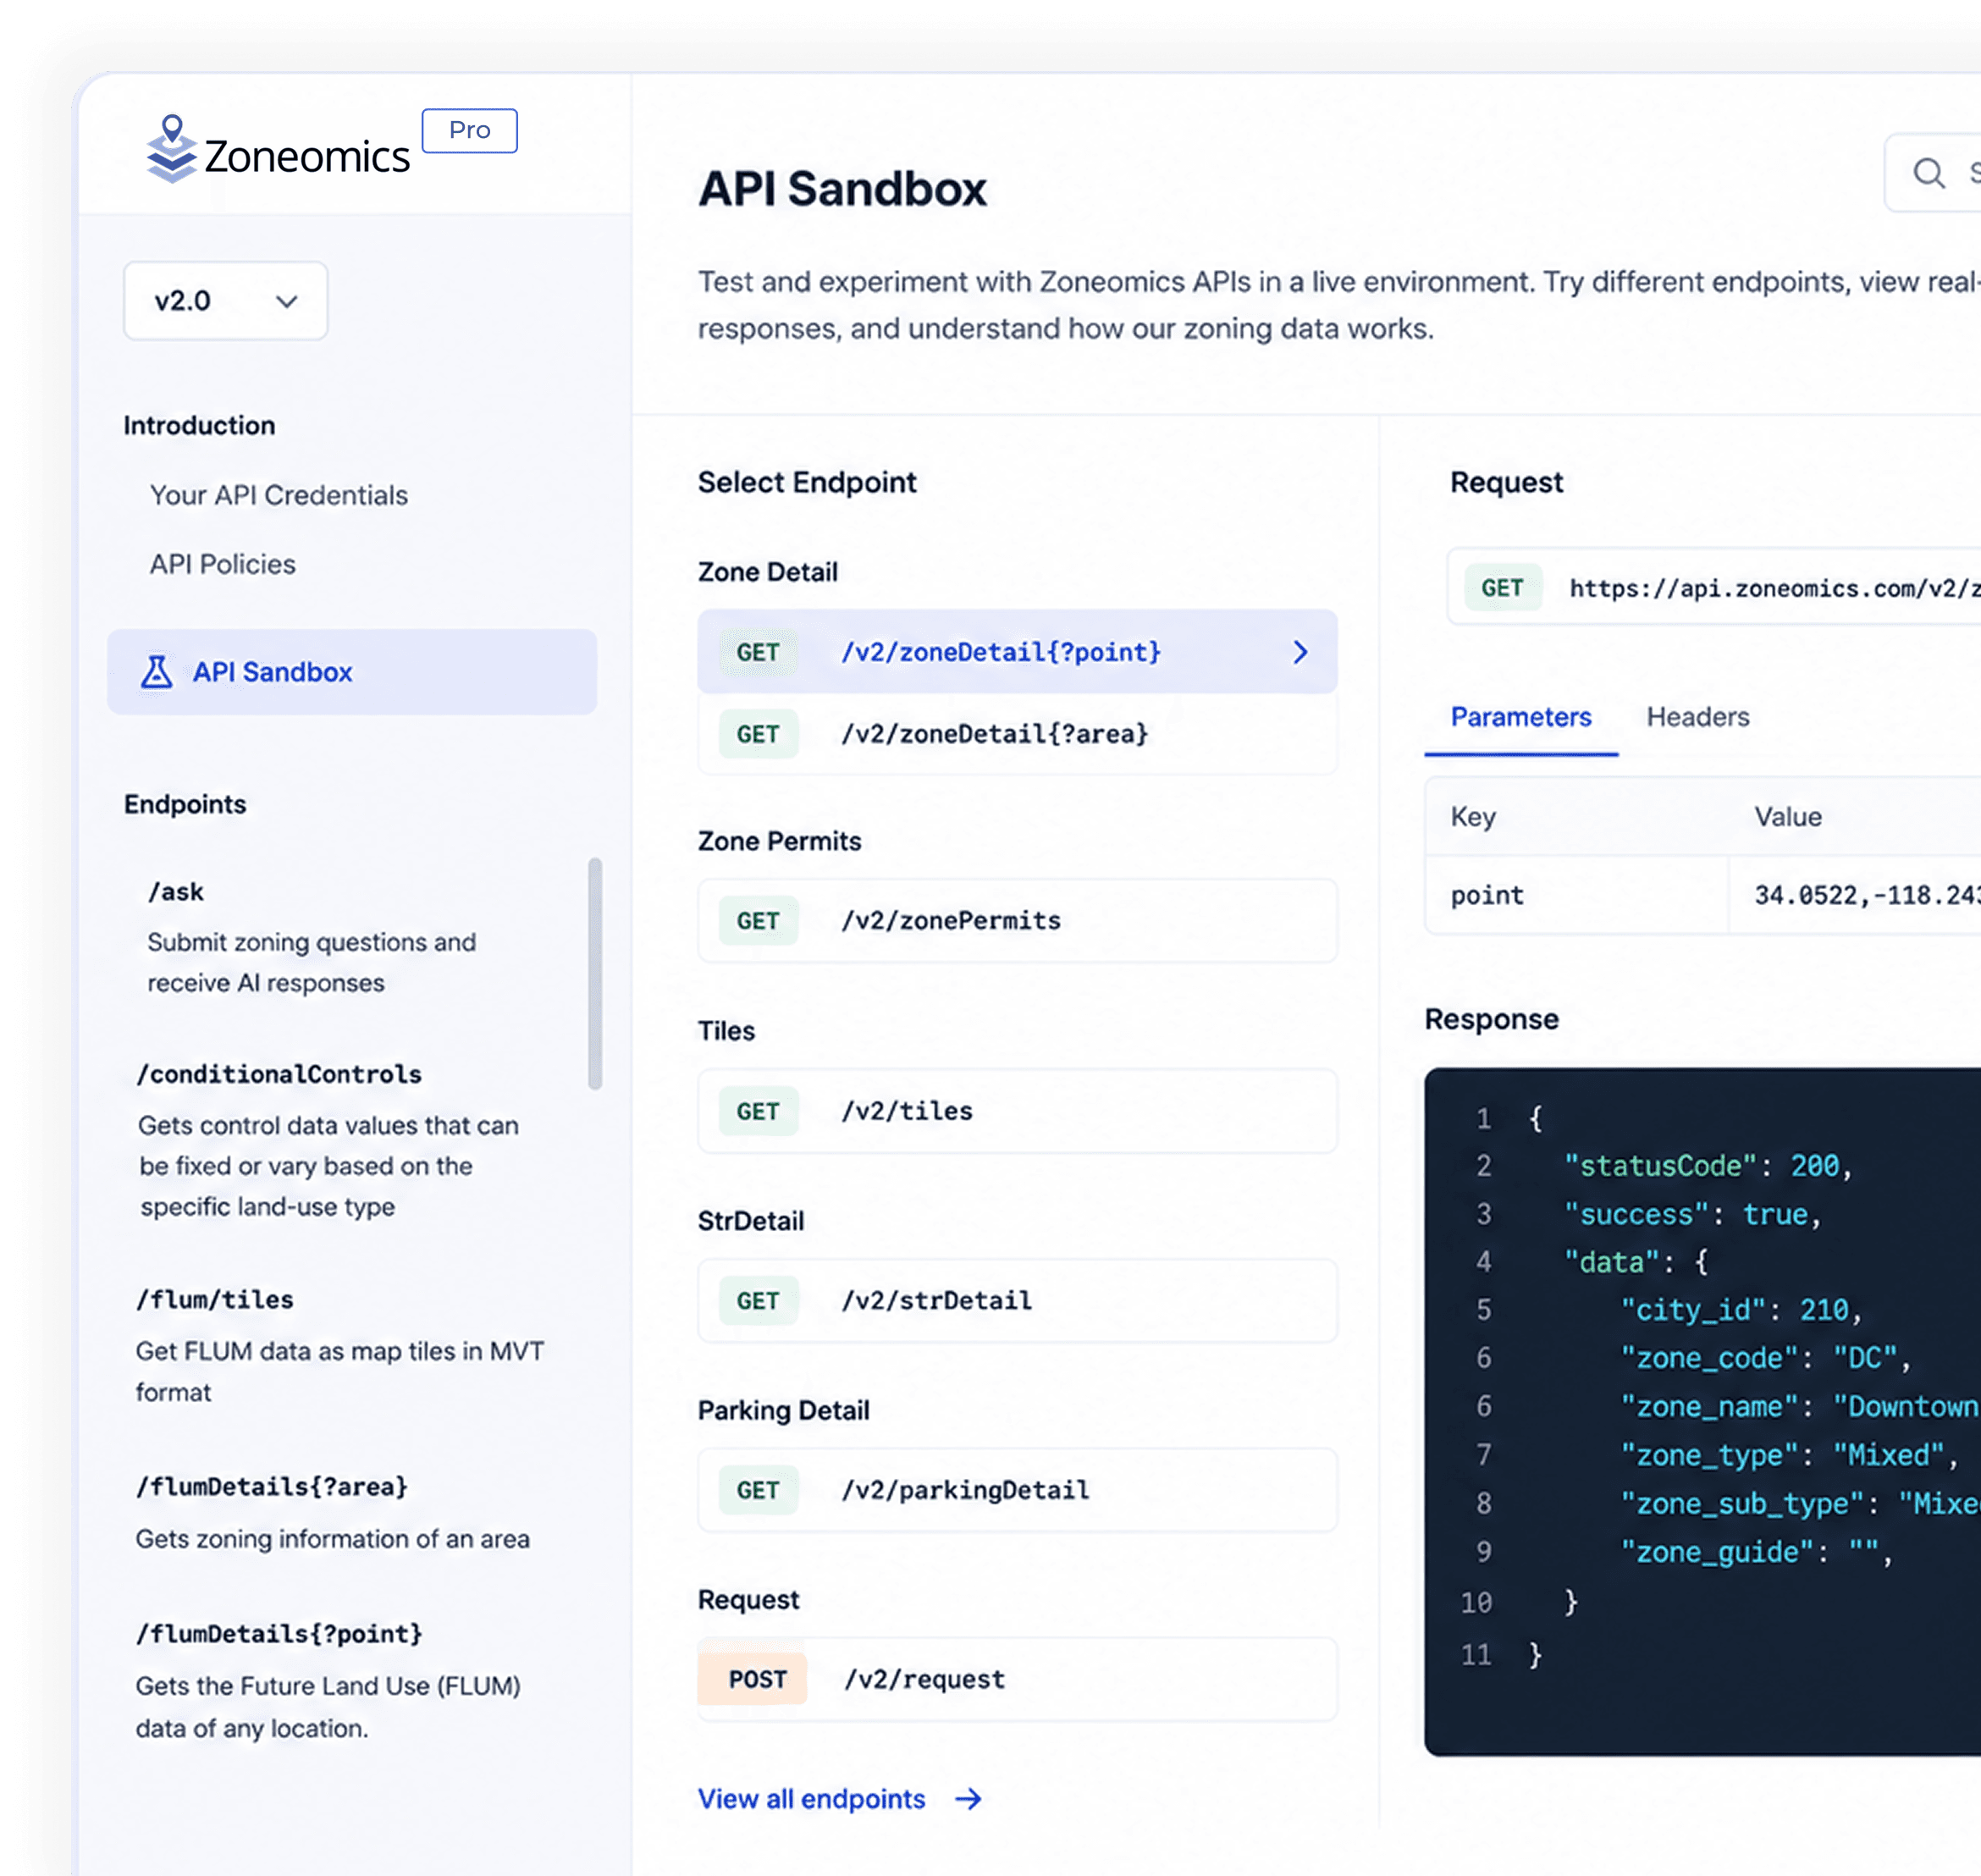Open the /flum/tiles endpoint
This screenshot has width=1981, height=1876.
point(215,1300)
